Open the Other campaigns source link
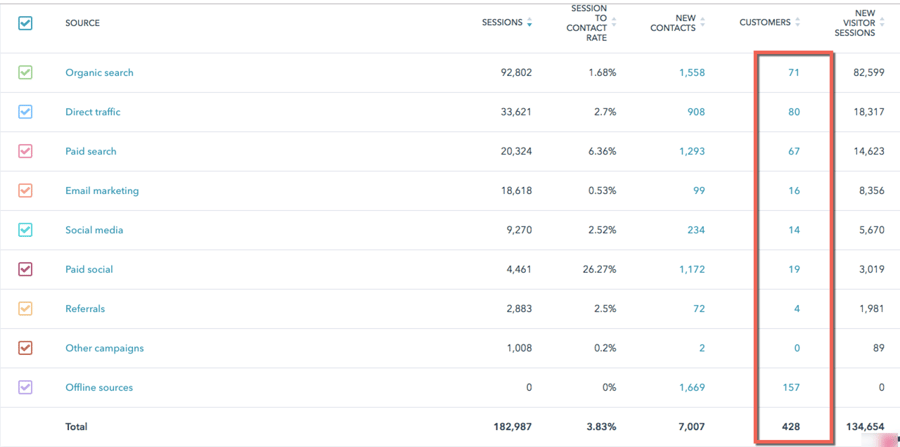Image resolution: width=900 pixels, height=447 pixels. [x=104, y=348]
